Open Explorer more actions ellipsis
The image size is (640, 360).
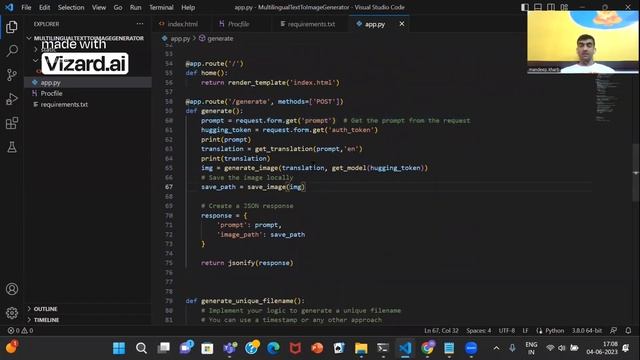tap(140, 24)
